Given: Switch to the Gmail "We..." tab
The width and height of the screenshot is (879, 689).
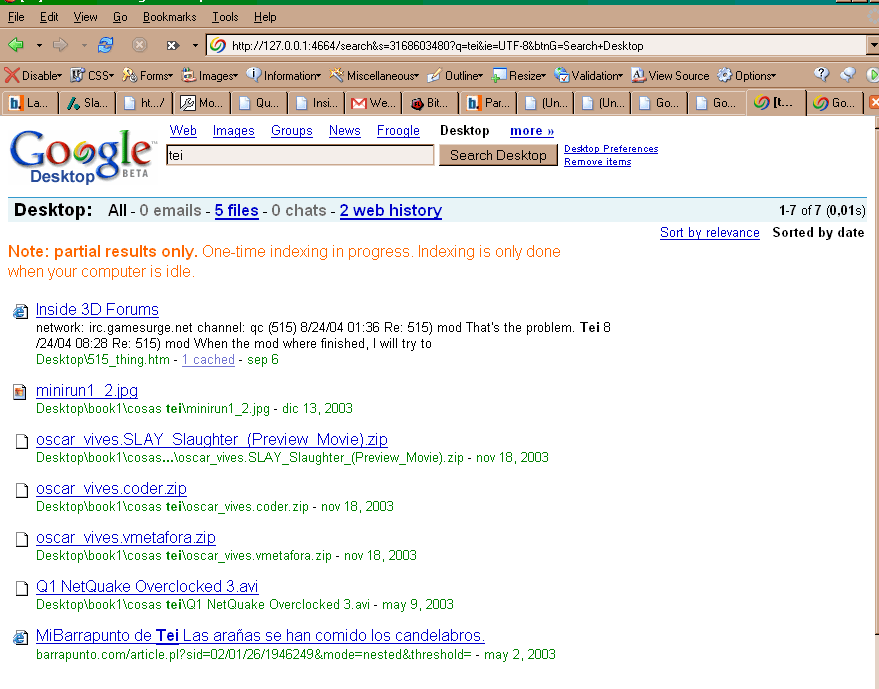Looking at the screenshot, I should click(374, 103).
